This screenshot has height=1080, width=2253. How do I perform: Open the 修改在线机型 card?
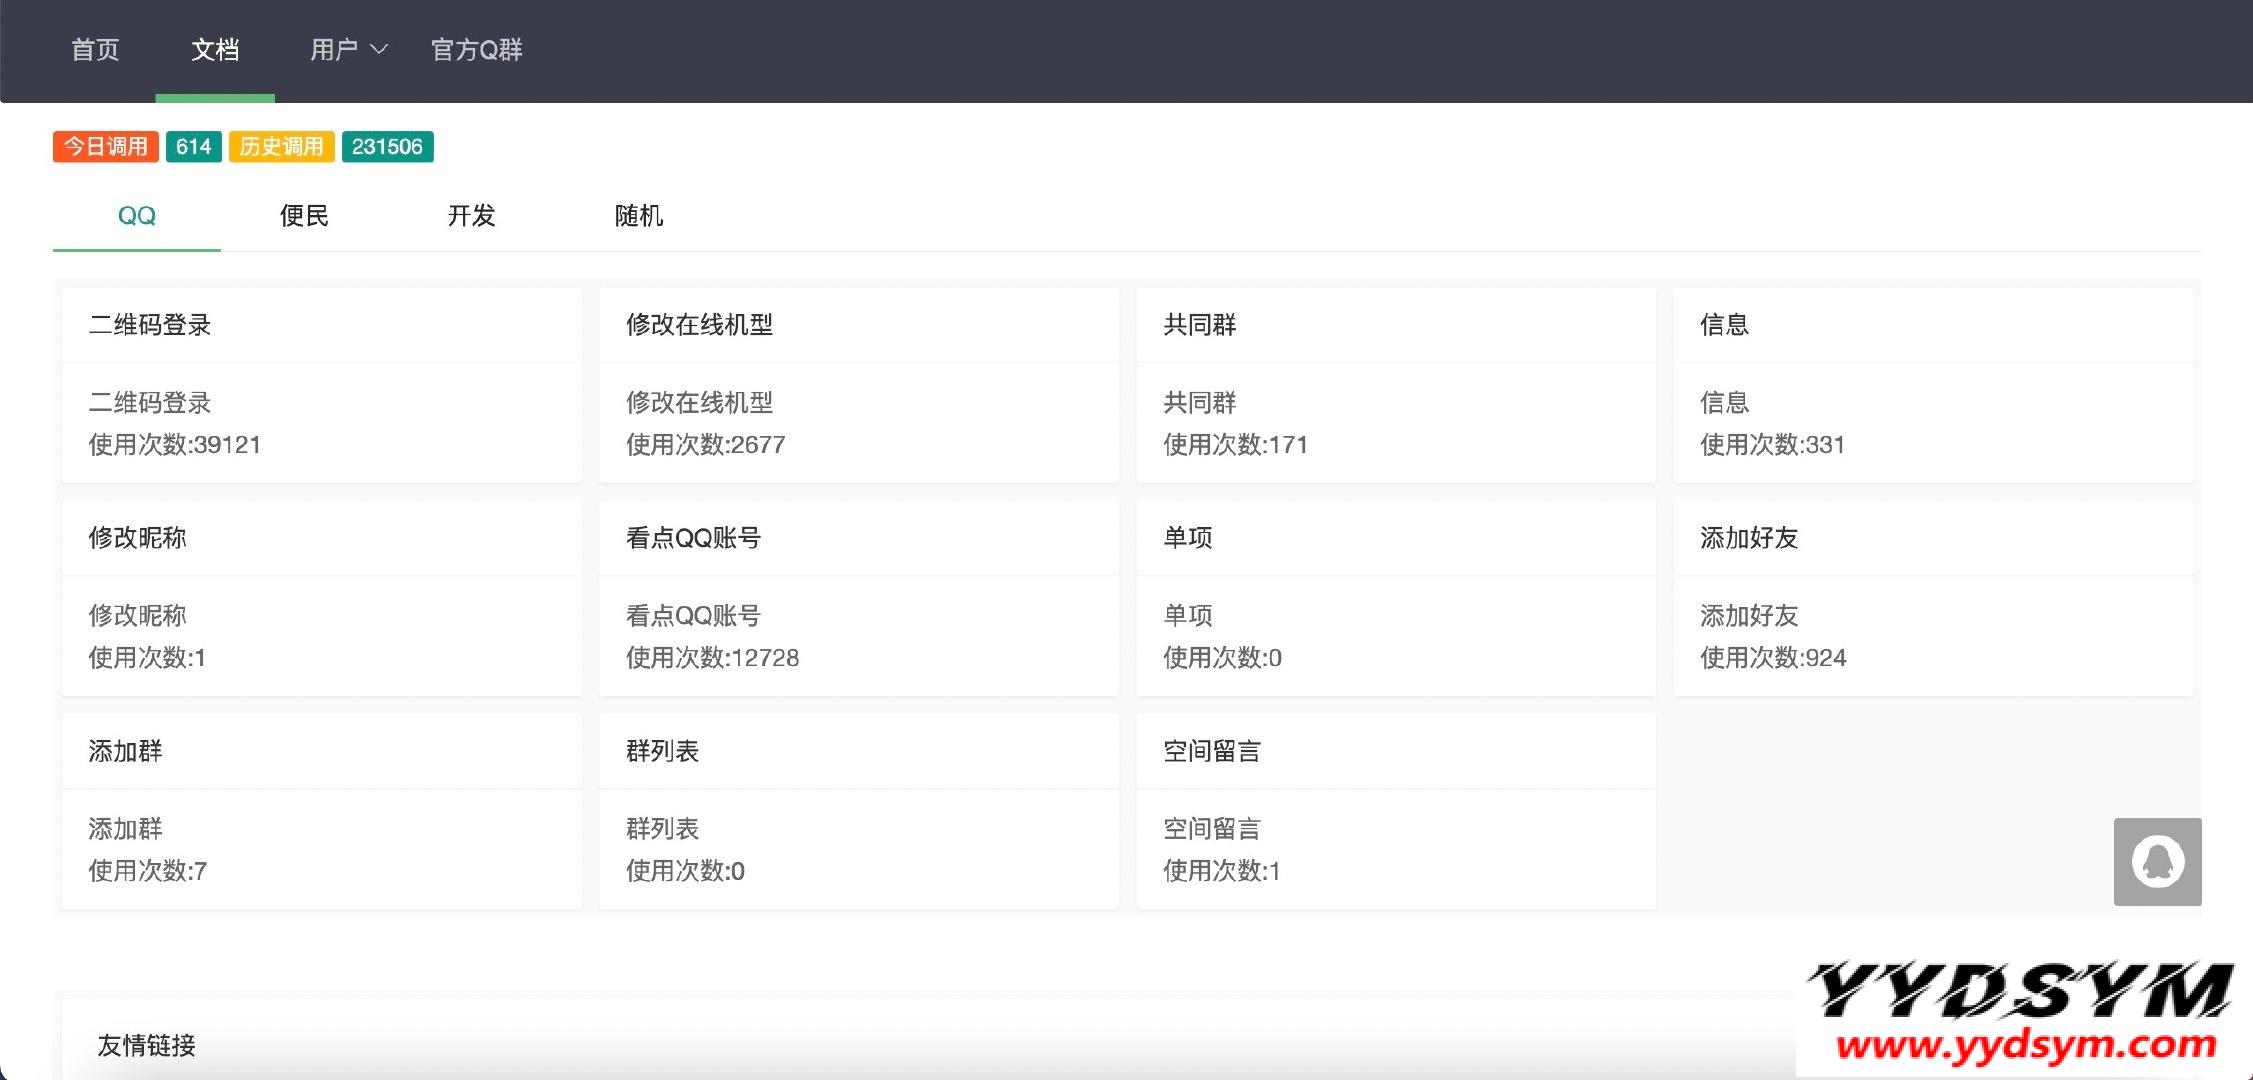coord(699,325)
